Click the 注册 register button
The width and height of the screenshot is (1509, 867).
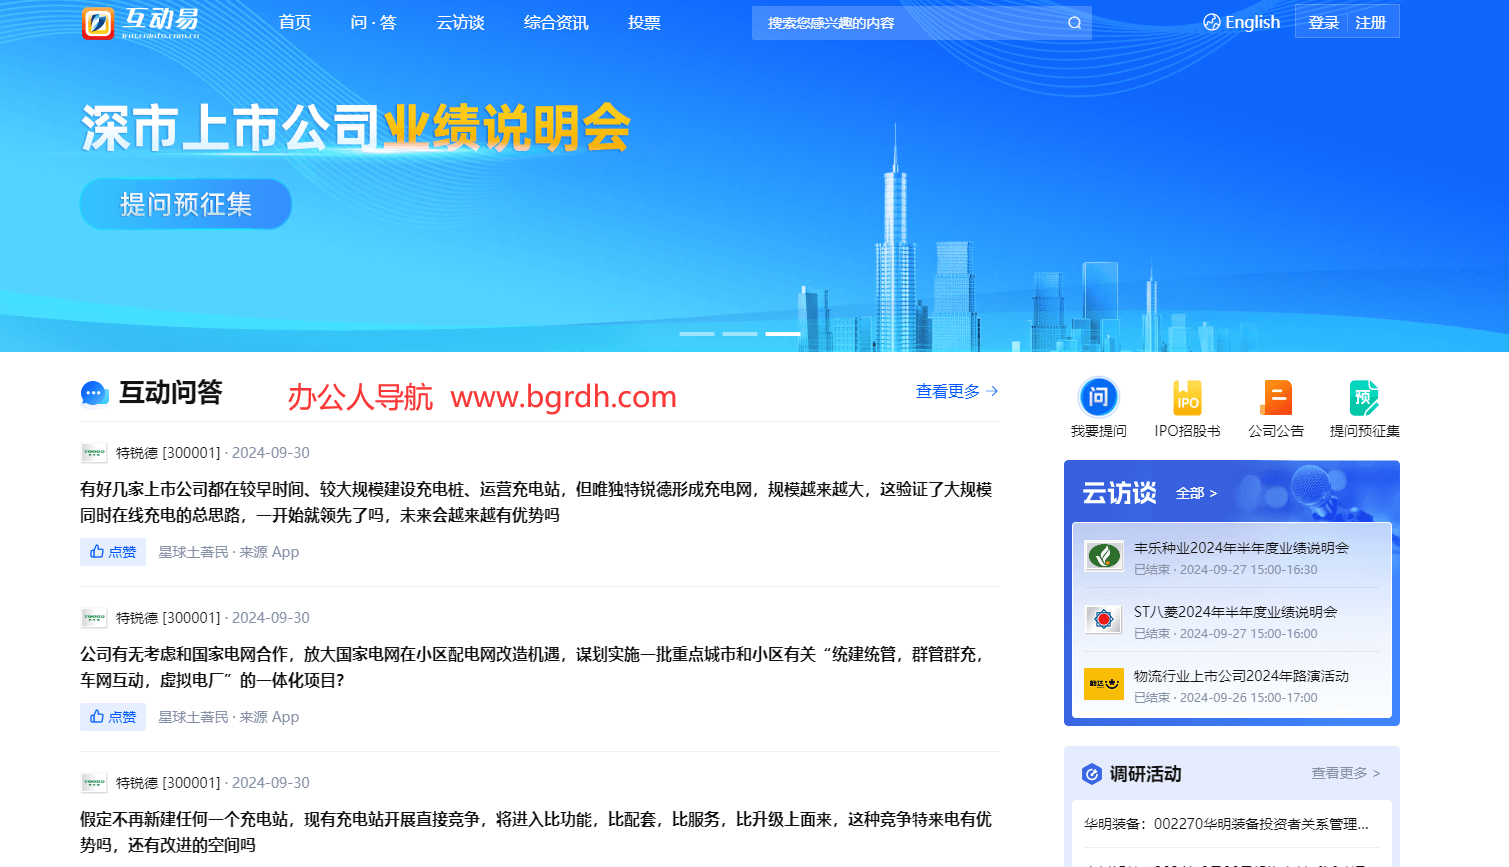(x=1370, y=22)
